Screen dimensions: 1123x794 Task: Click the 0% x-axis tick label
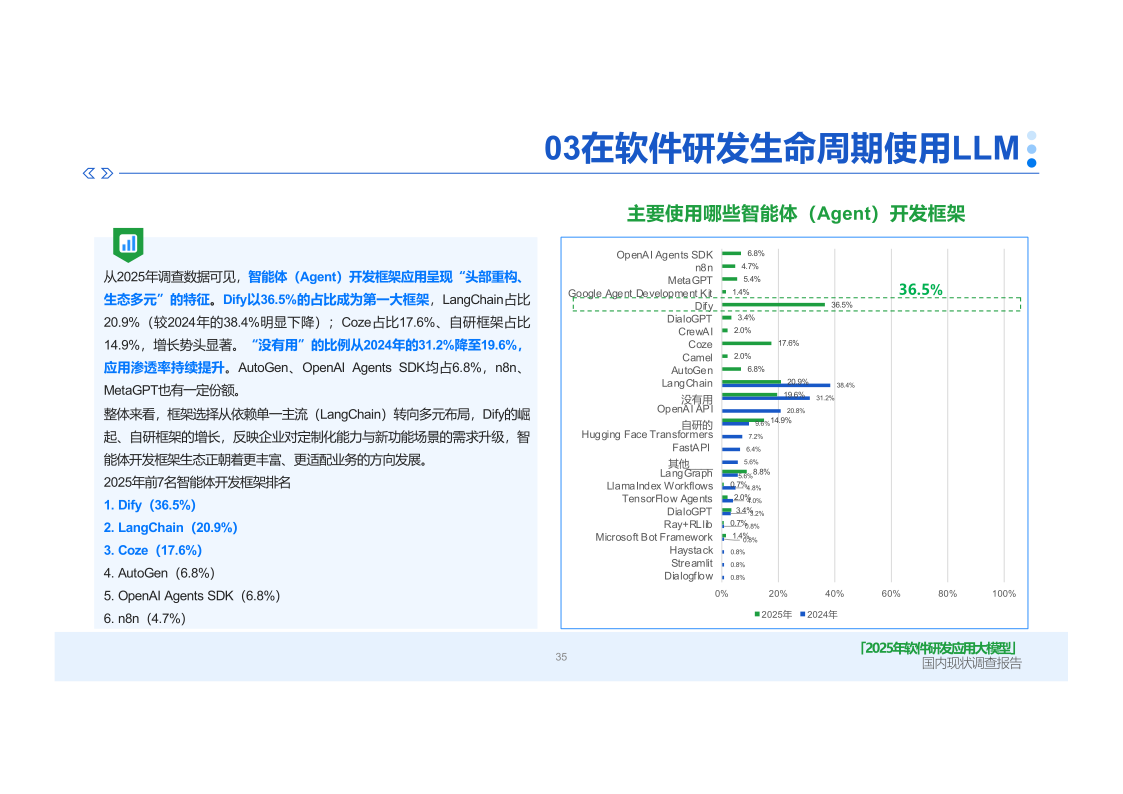coord(722,594)
